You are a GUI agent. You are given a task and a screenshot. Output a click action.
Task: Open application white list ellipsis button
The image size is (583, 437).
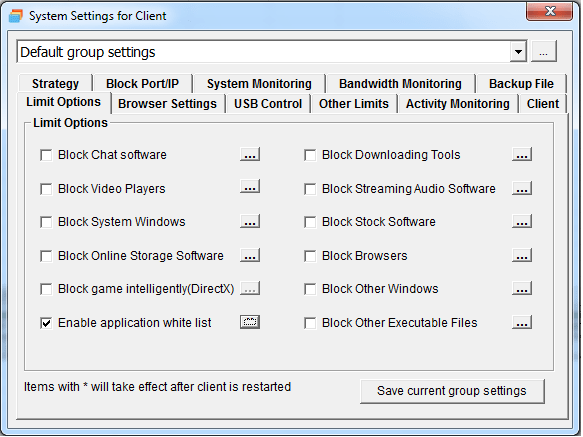[250, 322]
